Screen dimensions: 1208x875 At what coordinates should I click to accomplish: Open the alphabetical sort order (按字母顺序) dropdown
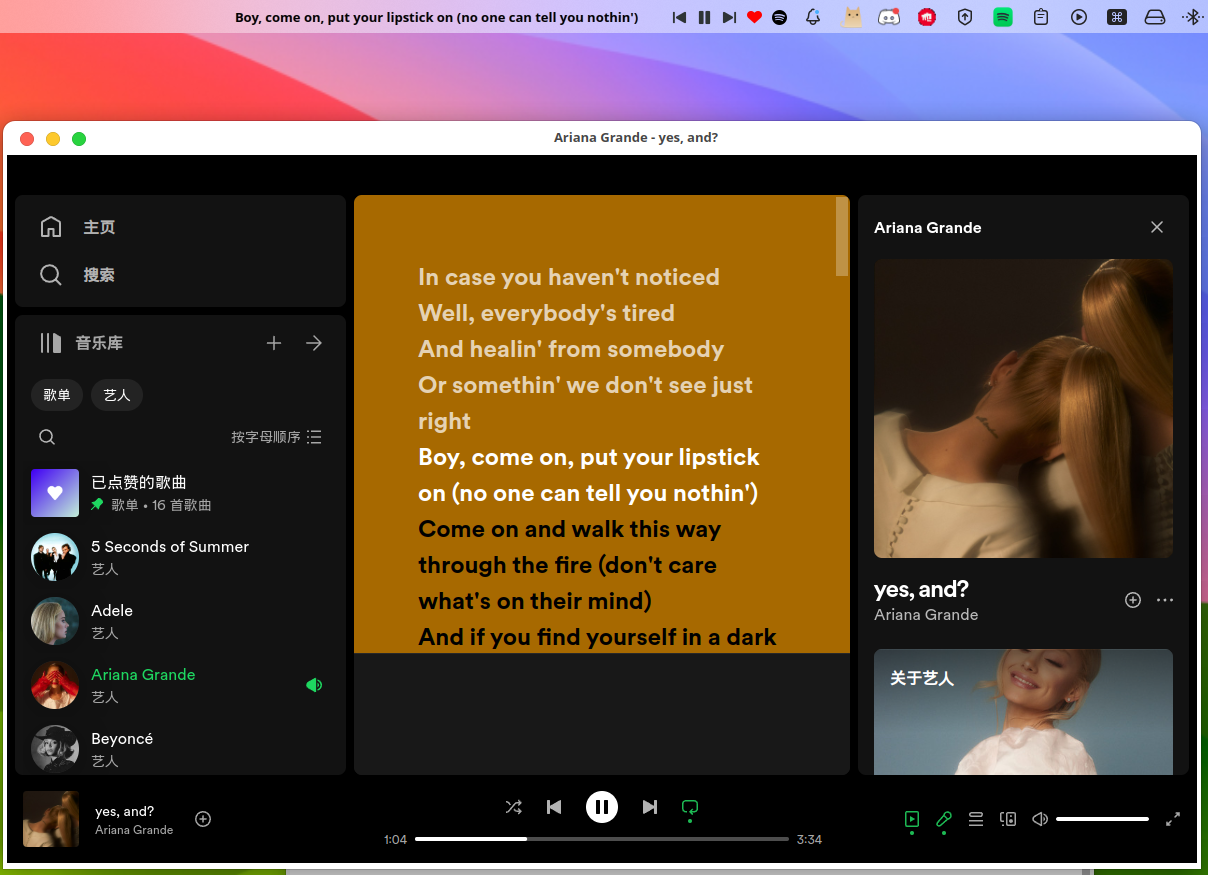276,437
